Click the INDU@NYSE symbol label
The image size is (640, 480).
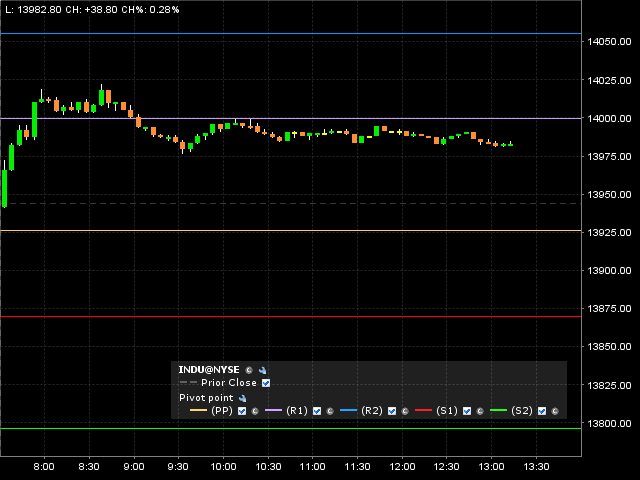click(x=209, y=370)
